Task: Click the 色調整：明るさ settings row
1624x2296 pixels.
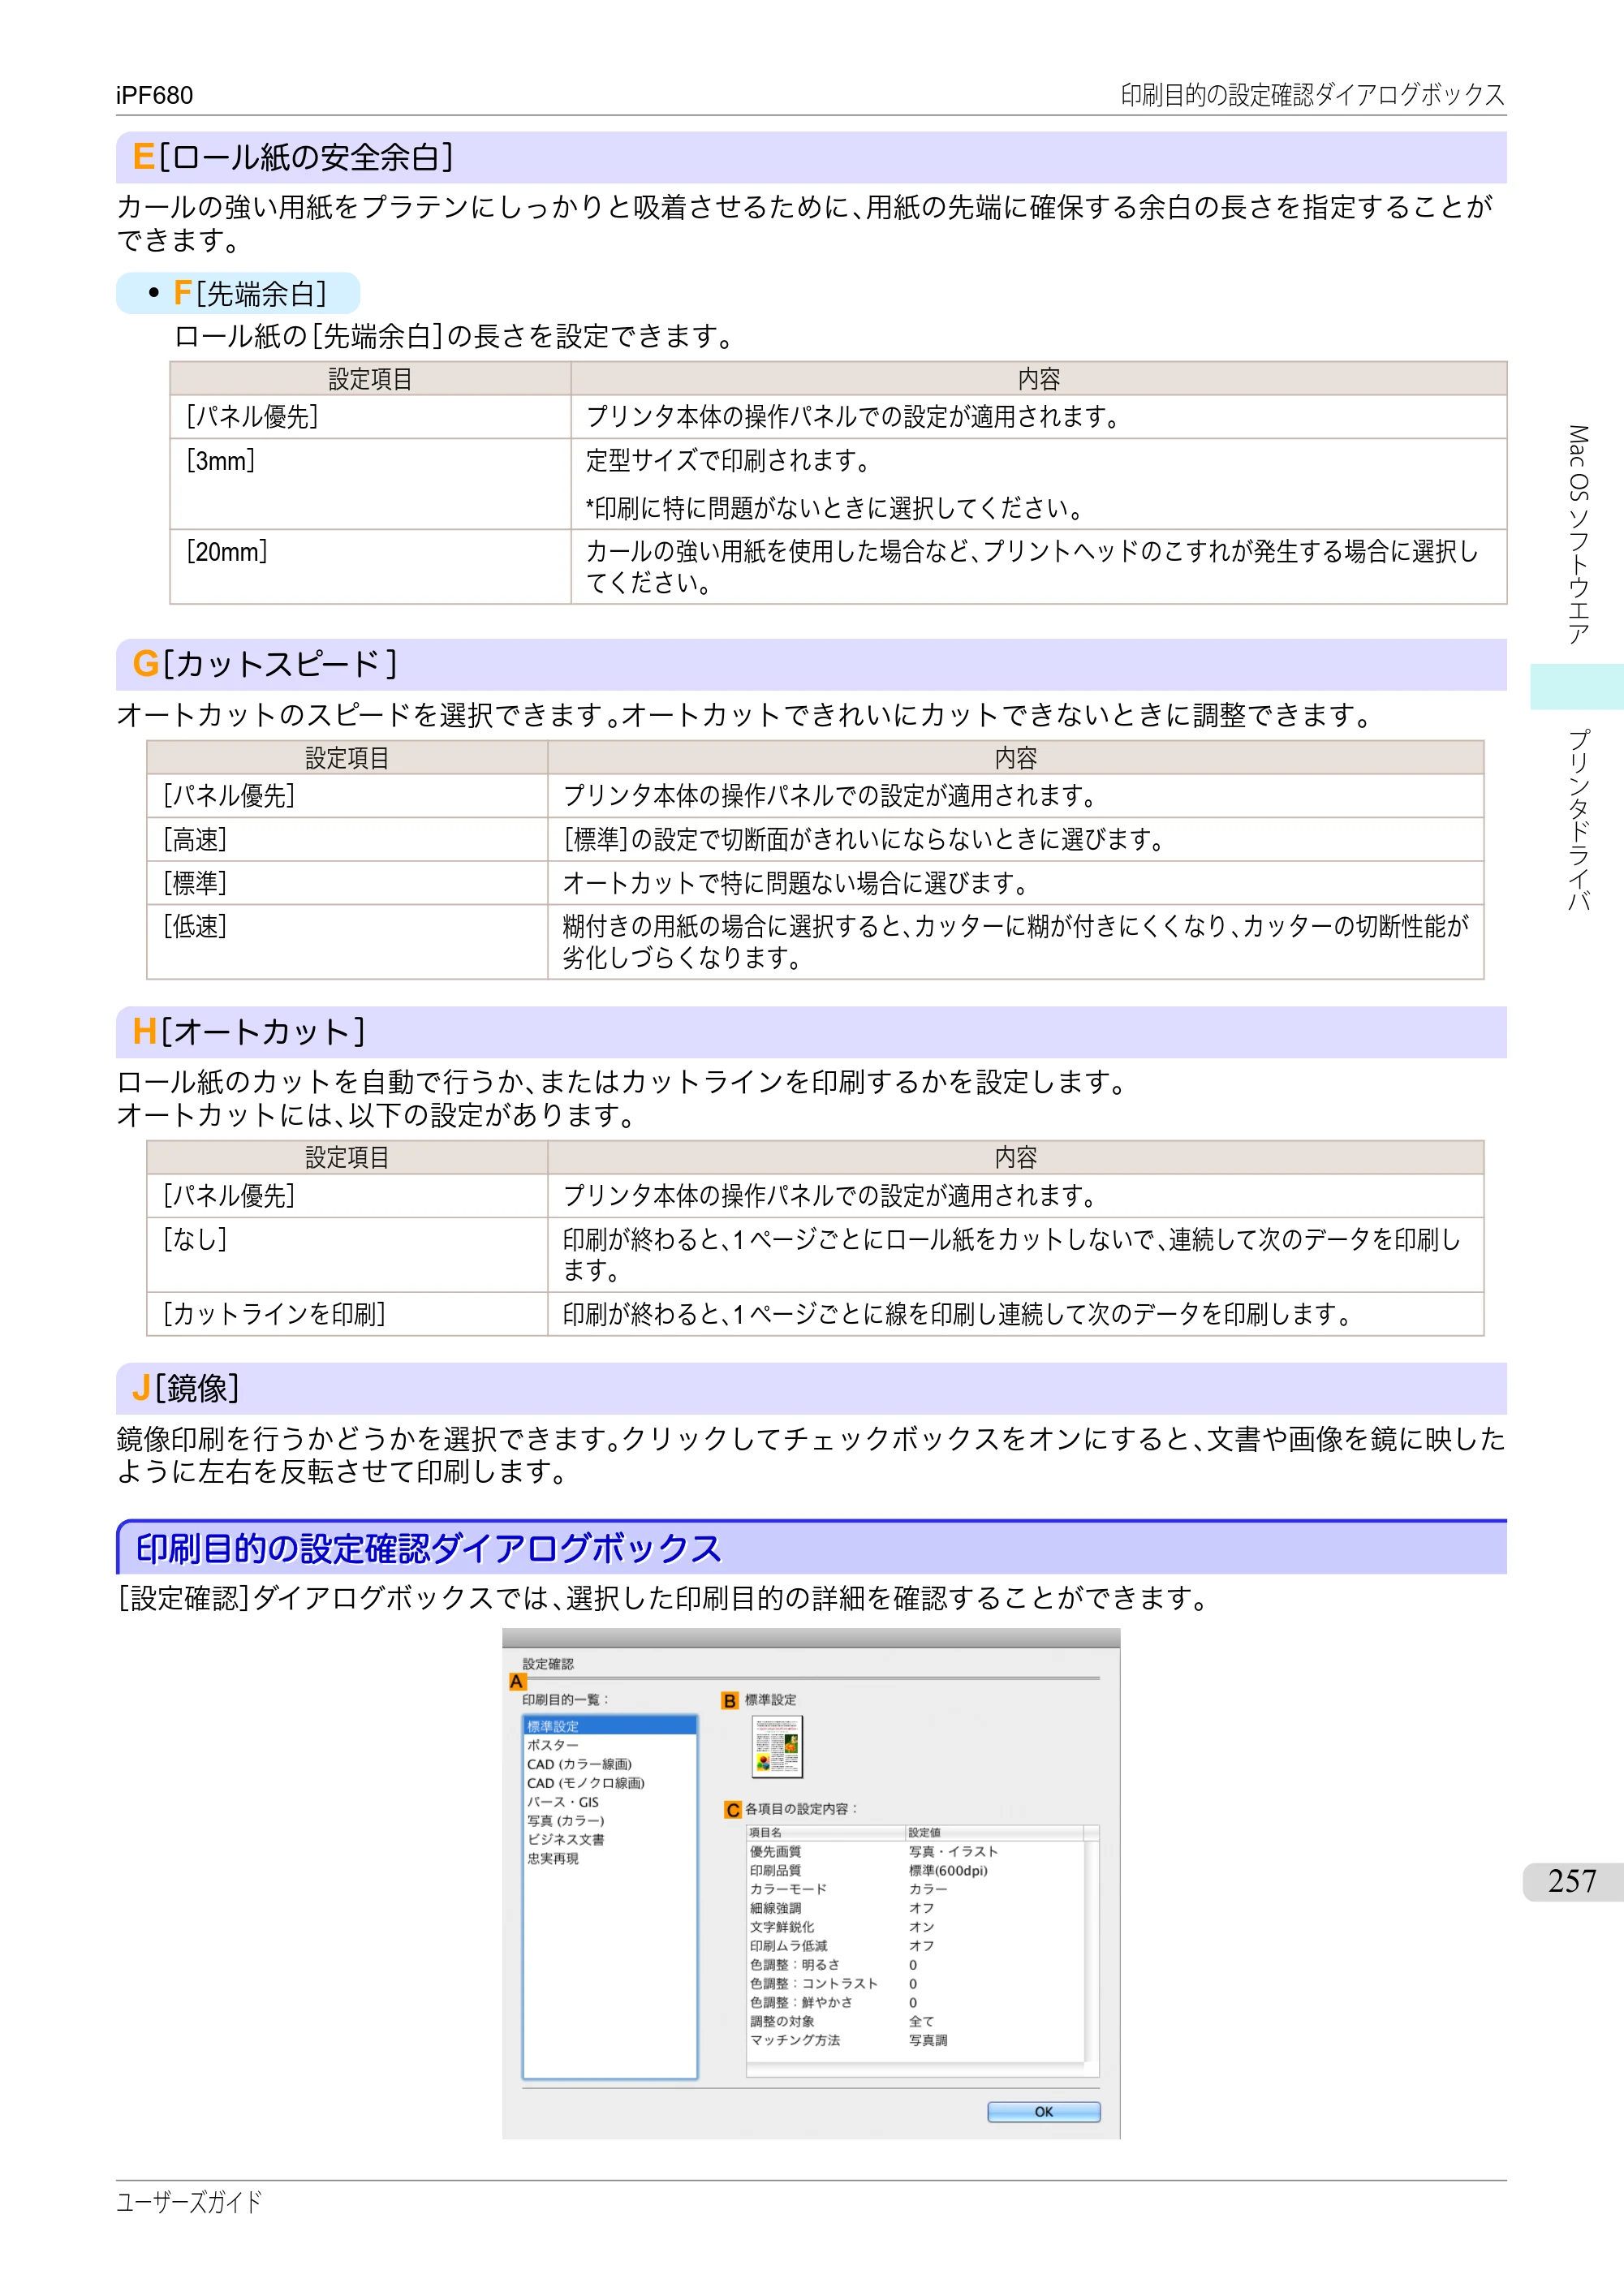Action: tap(915, 1965)
